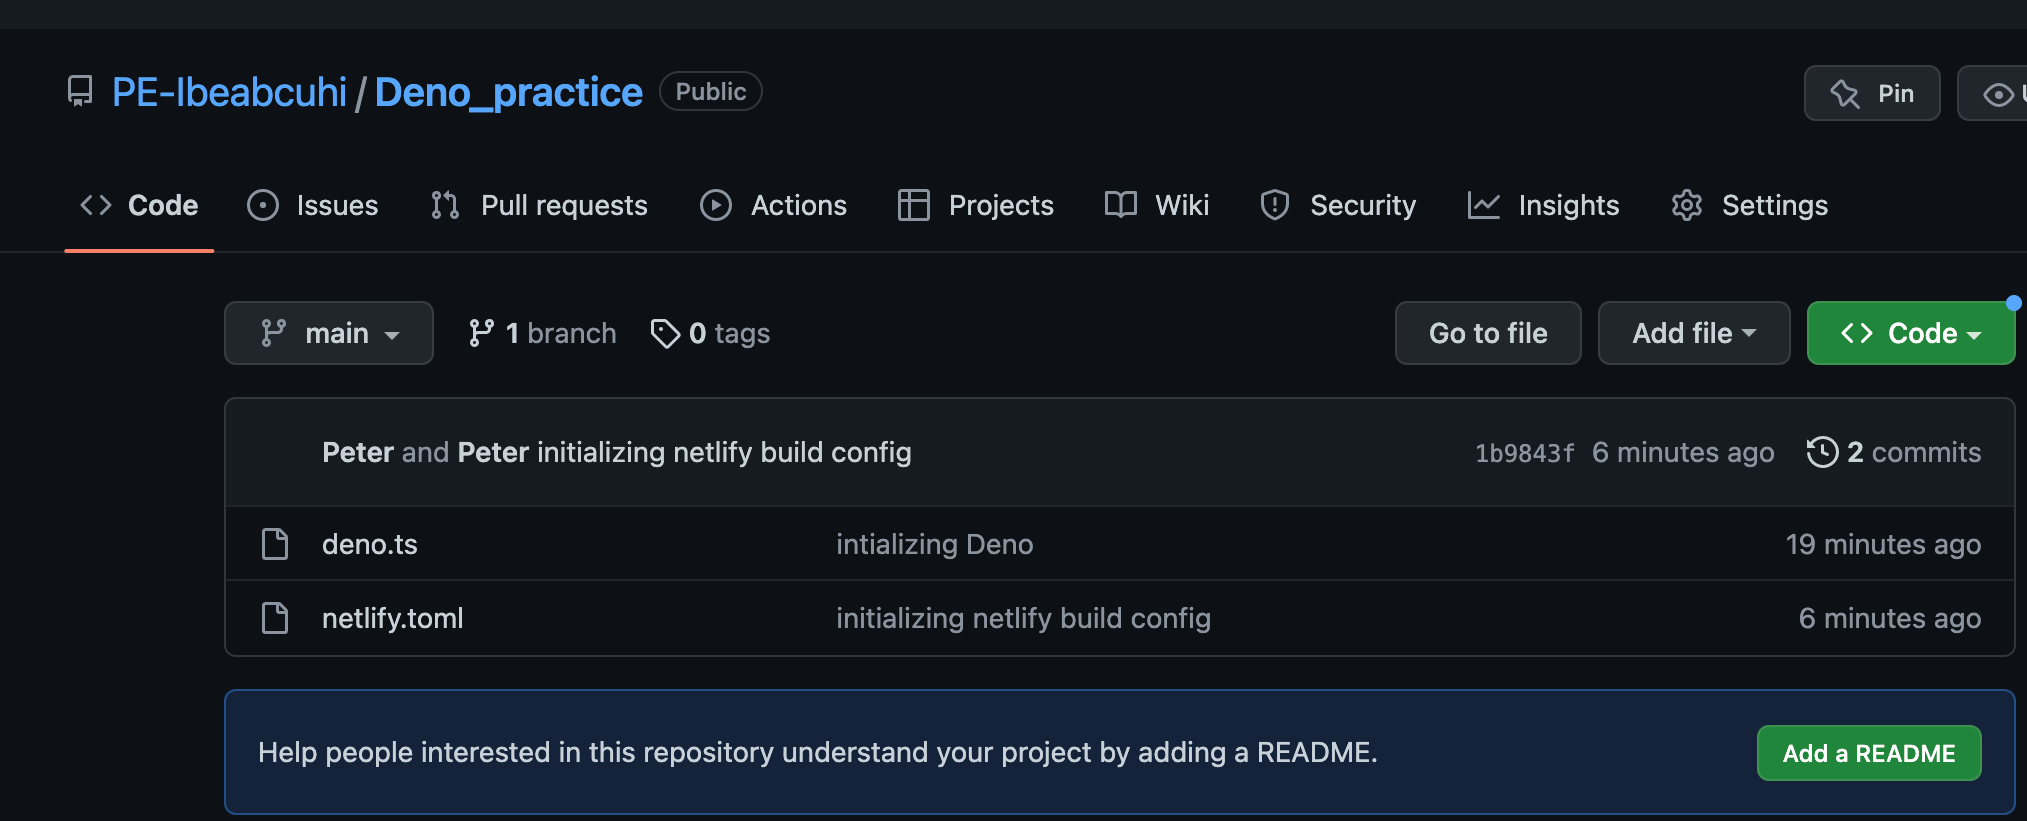2027x821 pixels.
Task: View the 1 branch link
Action: point(543,333)
